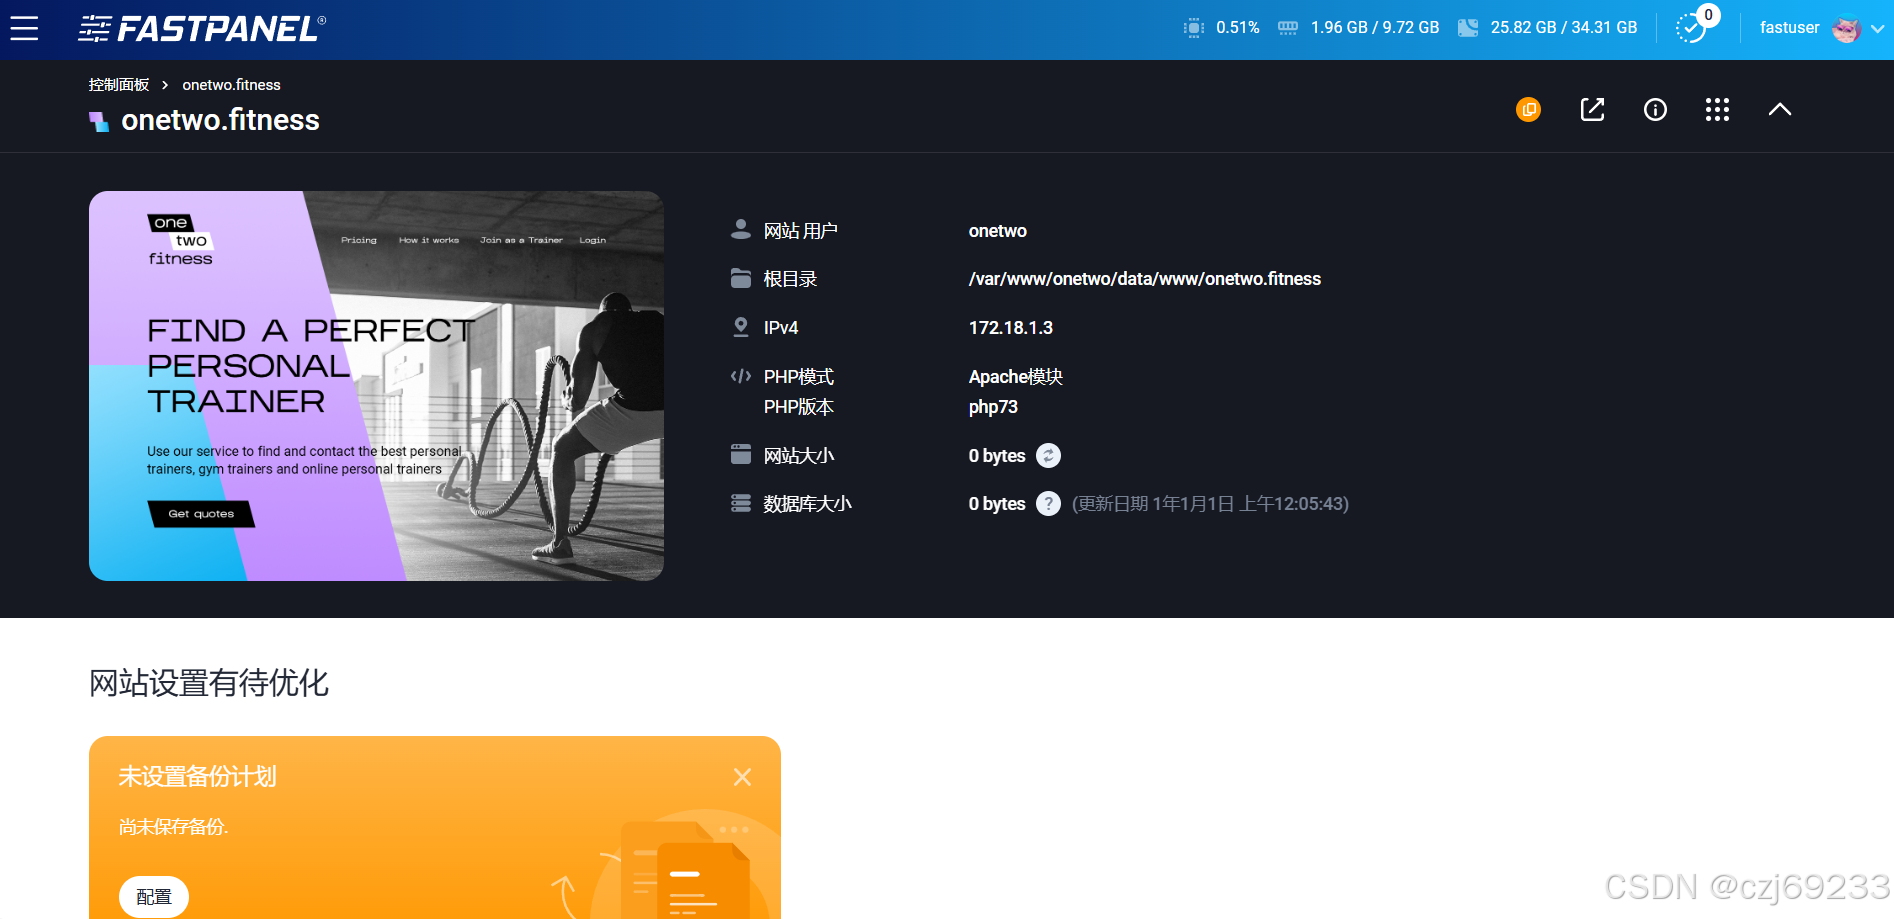
Task: Click the FASTPANEL logo
Action: [x=202, y=29]
